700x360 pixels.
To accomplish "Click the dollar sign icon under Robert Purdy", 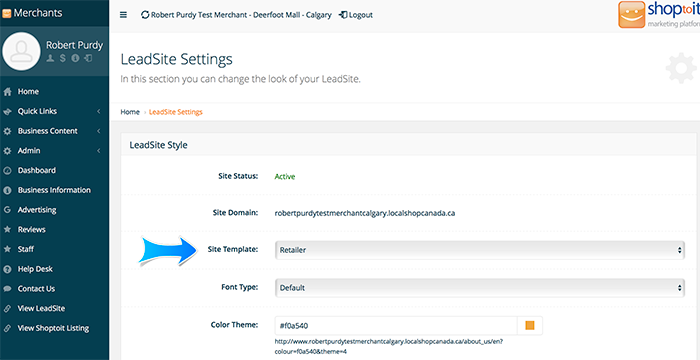I will (63, 58).
